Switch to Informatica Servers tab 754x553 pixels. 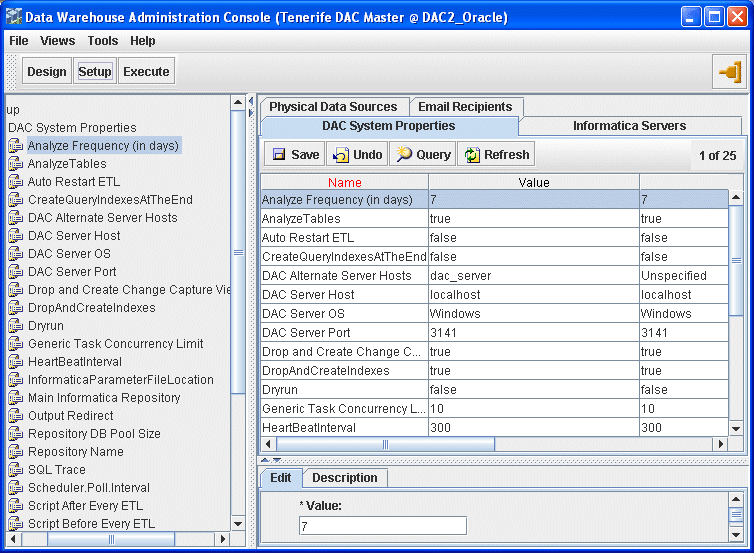pos(629,126)
